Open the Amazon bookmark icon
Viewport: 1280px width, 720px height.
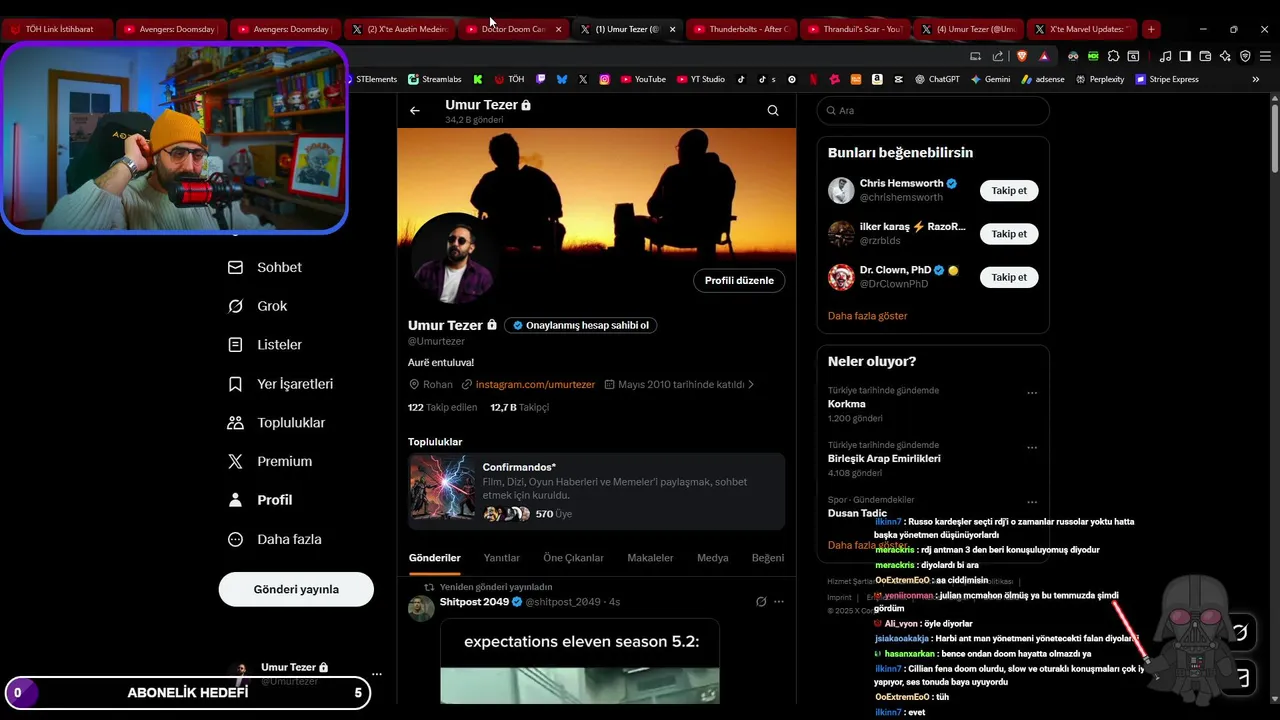[x=877, y=79]
